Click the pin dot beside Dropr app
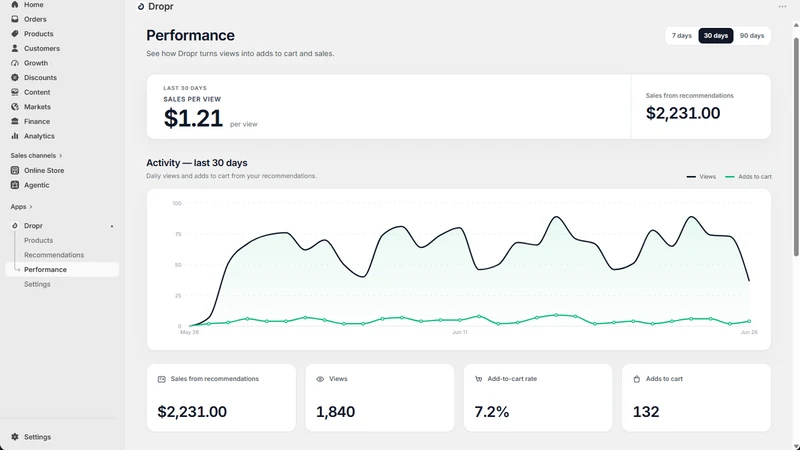The width and height of the screenshot is (800, 450). [x=112, y=226]
